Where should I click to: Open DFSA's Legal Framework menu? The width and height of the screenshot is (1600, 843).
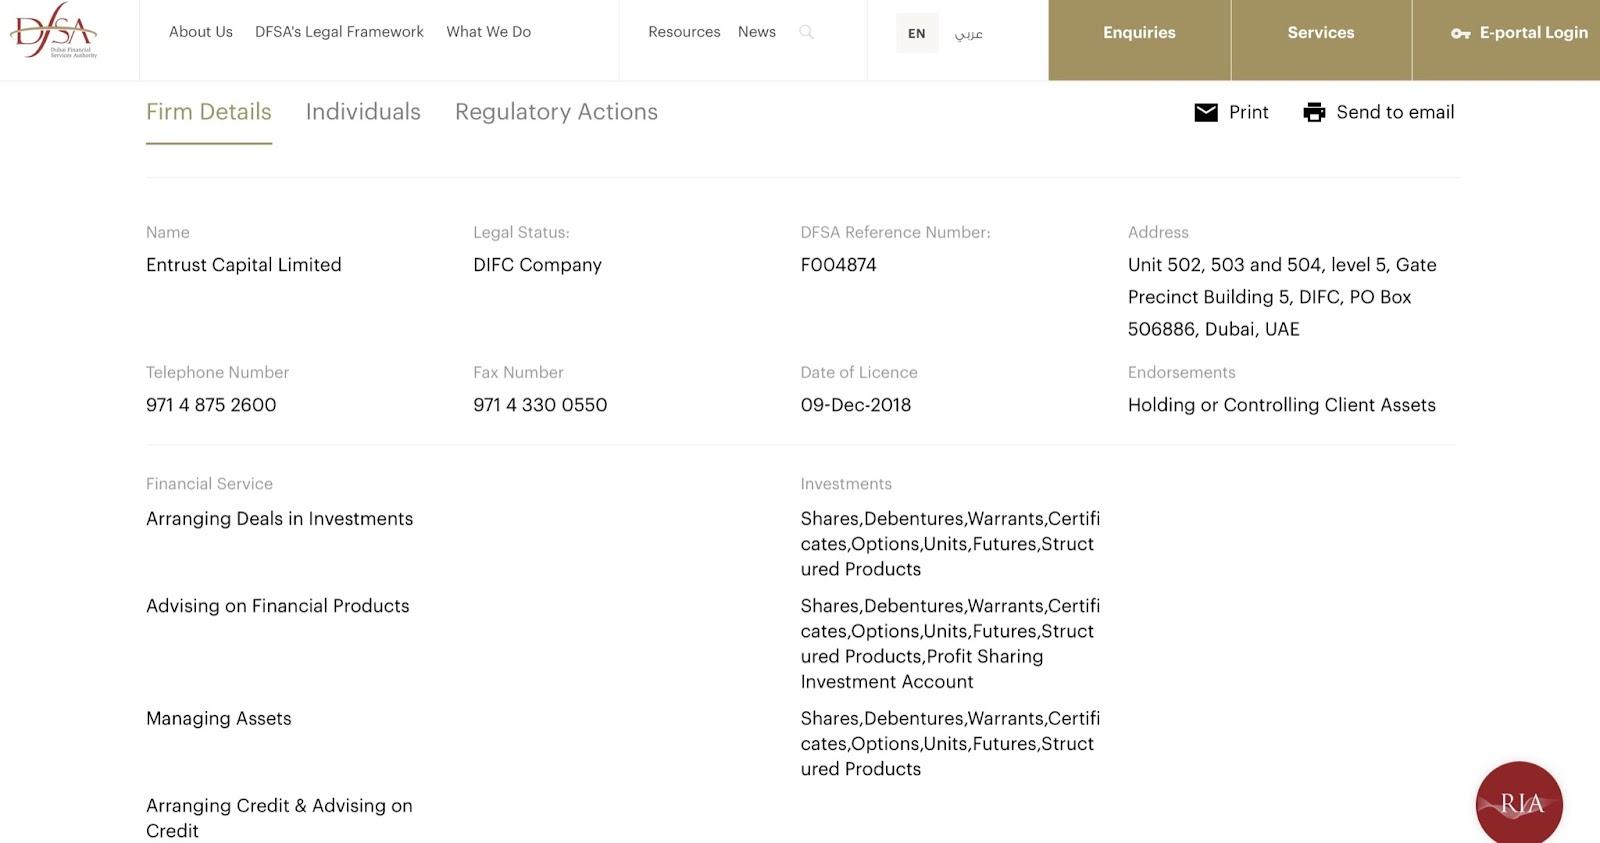pyautogui.click(x=339, y=32)
